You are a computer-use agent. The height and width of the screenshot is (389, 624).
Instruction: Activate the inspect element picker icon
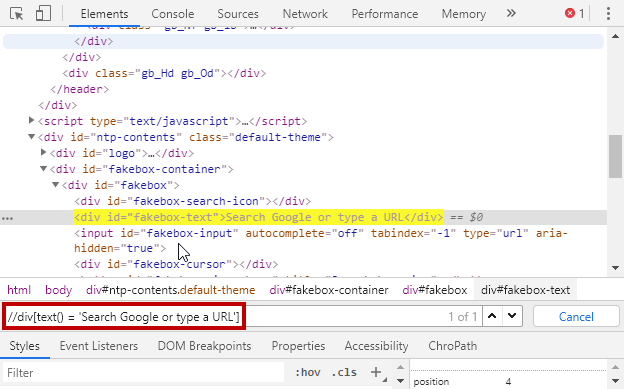[x=17, y=14]
